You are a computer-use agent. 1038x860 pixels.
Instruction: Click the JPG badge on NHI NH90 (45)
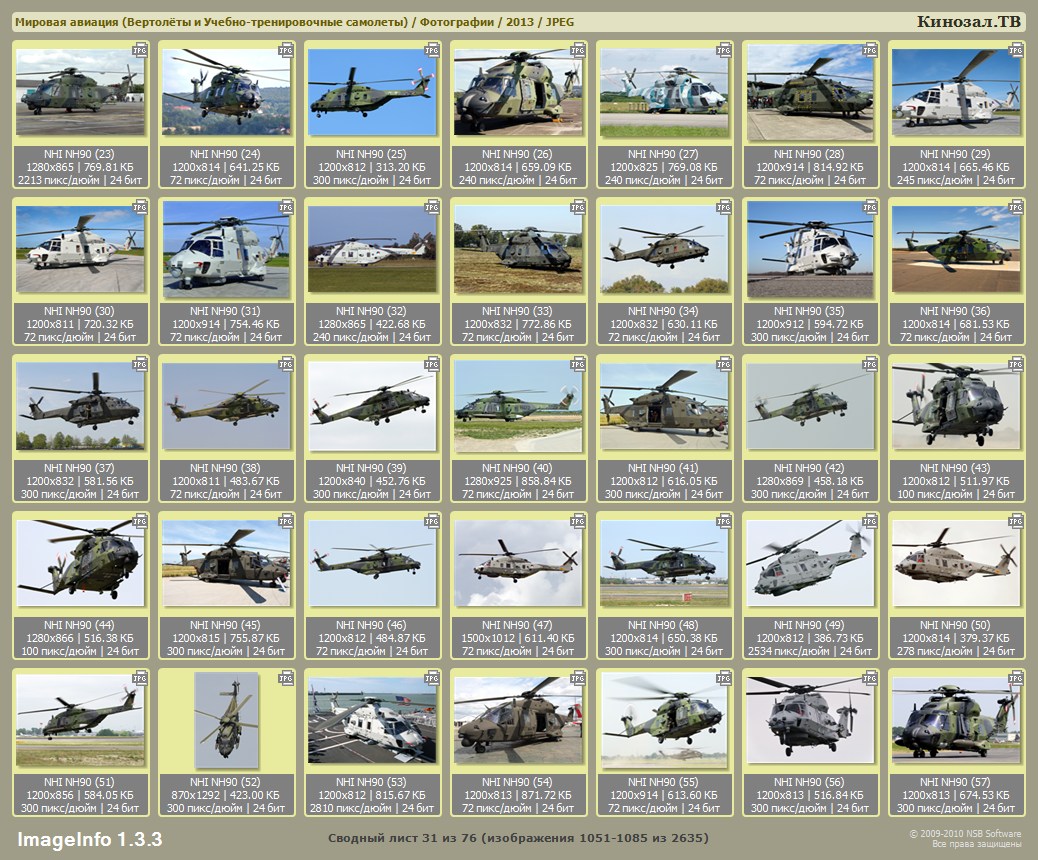pos(286,521)
